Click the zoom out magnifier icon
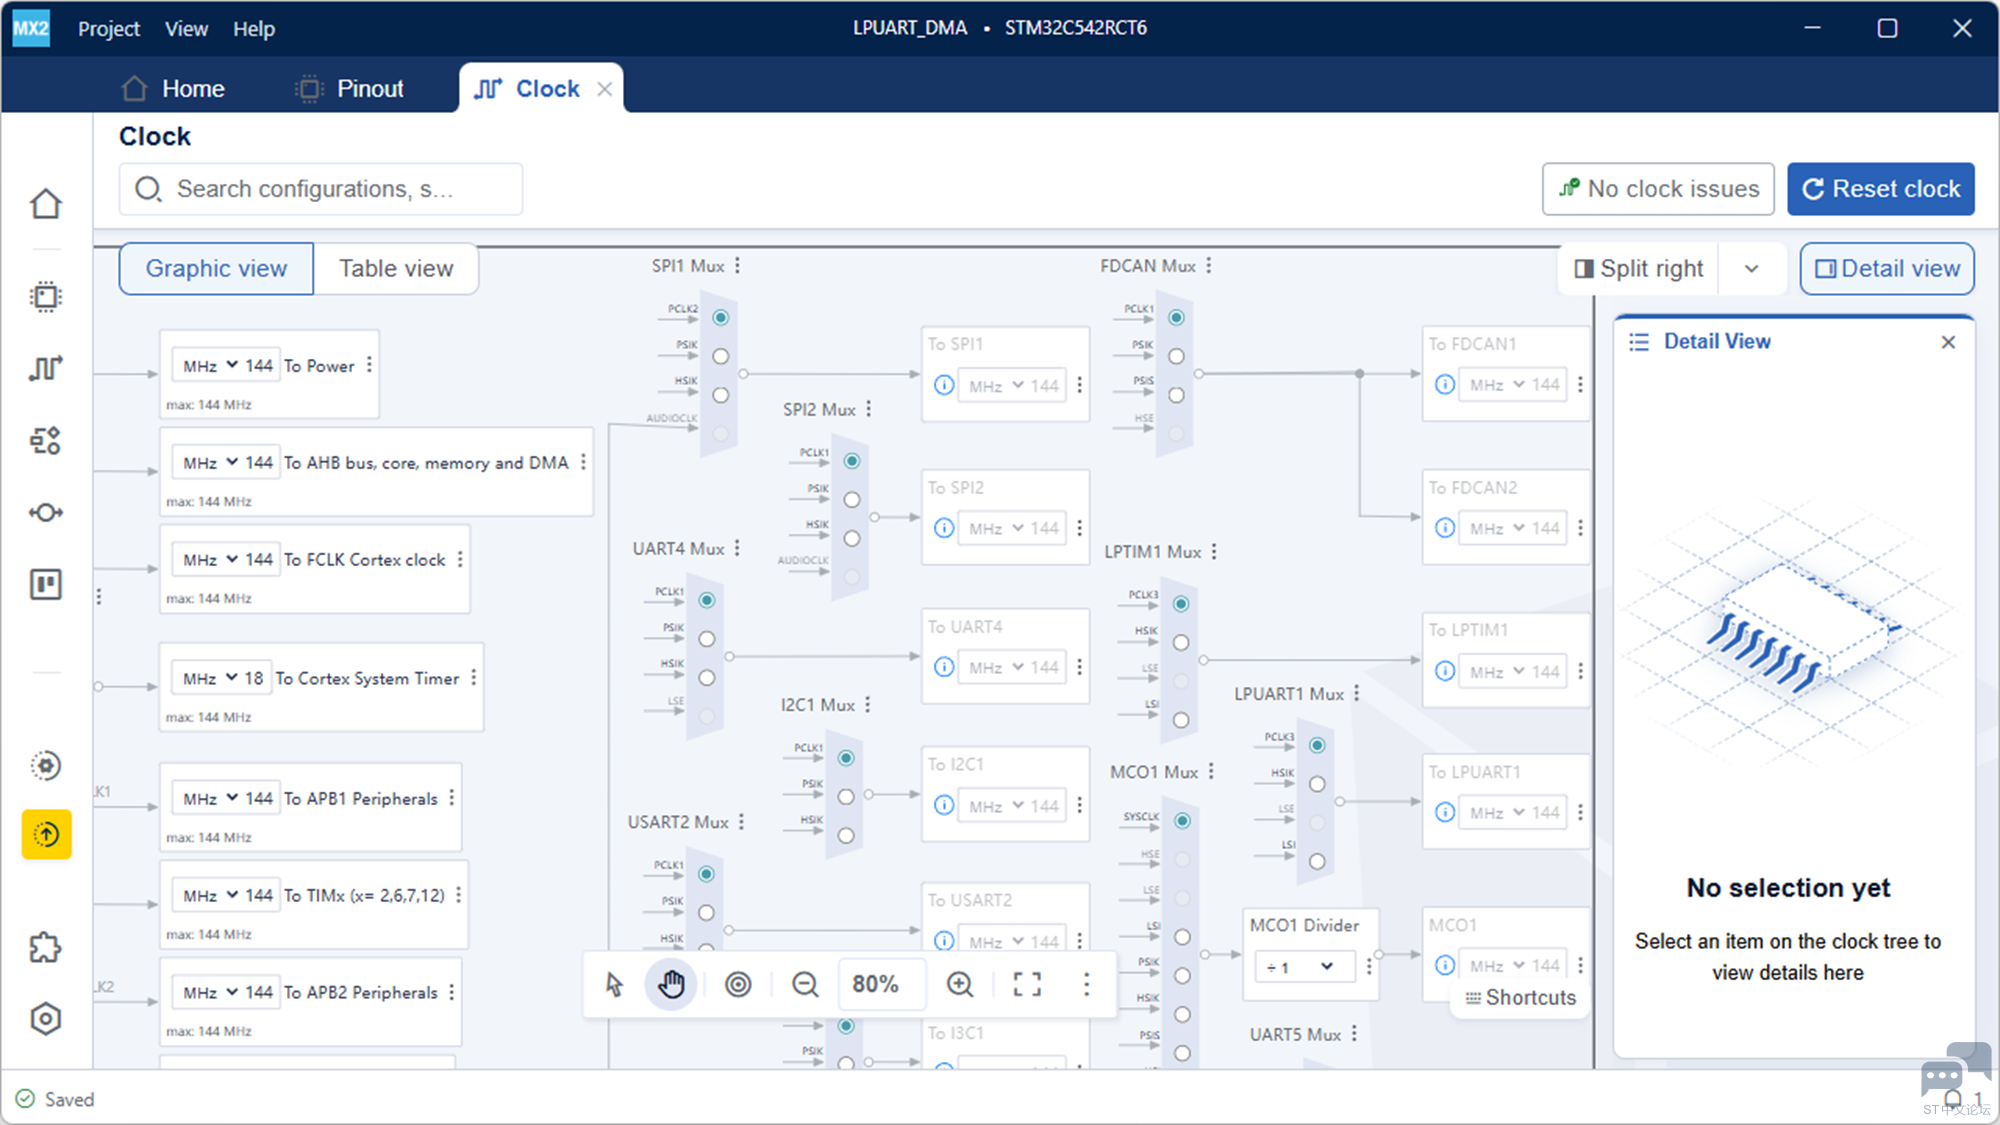 (805, 984)
